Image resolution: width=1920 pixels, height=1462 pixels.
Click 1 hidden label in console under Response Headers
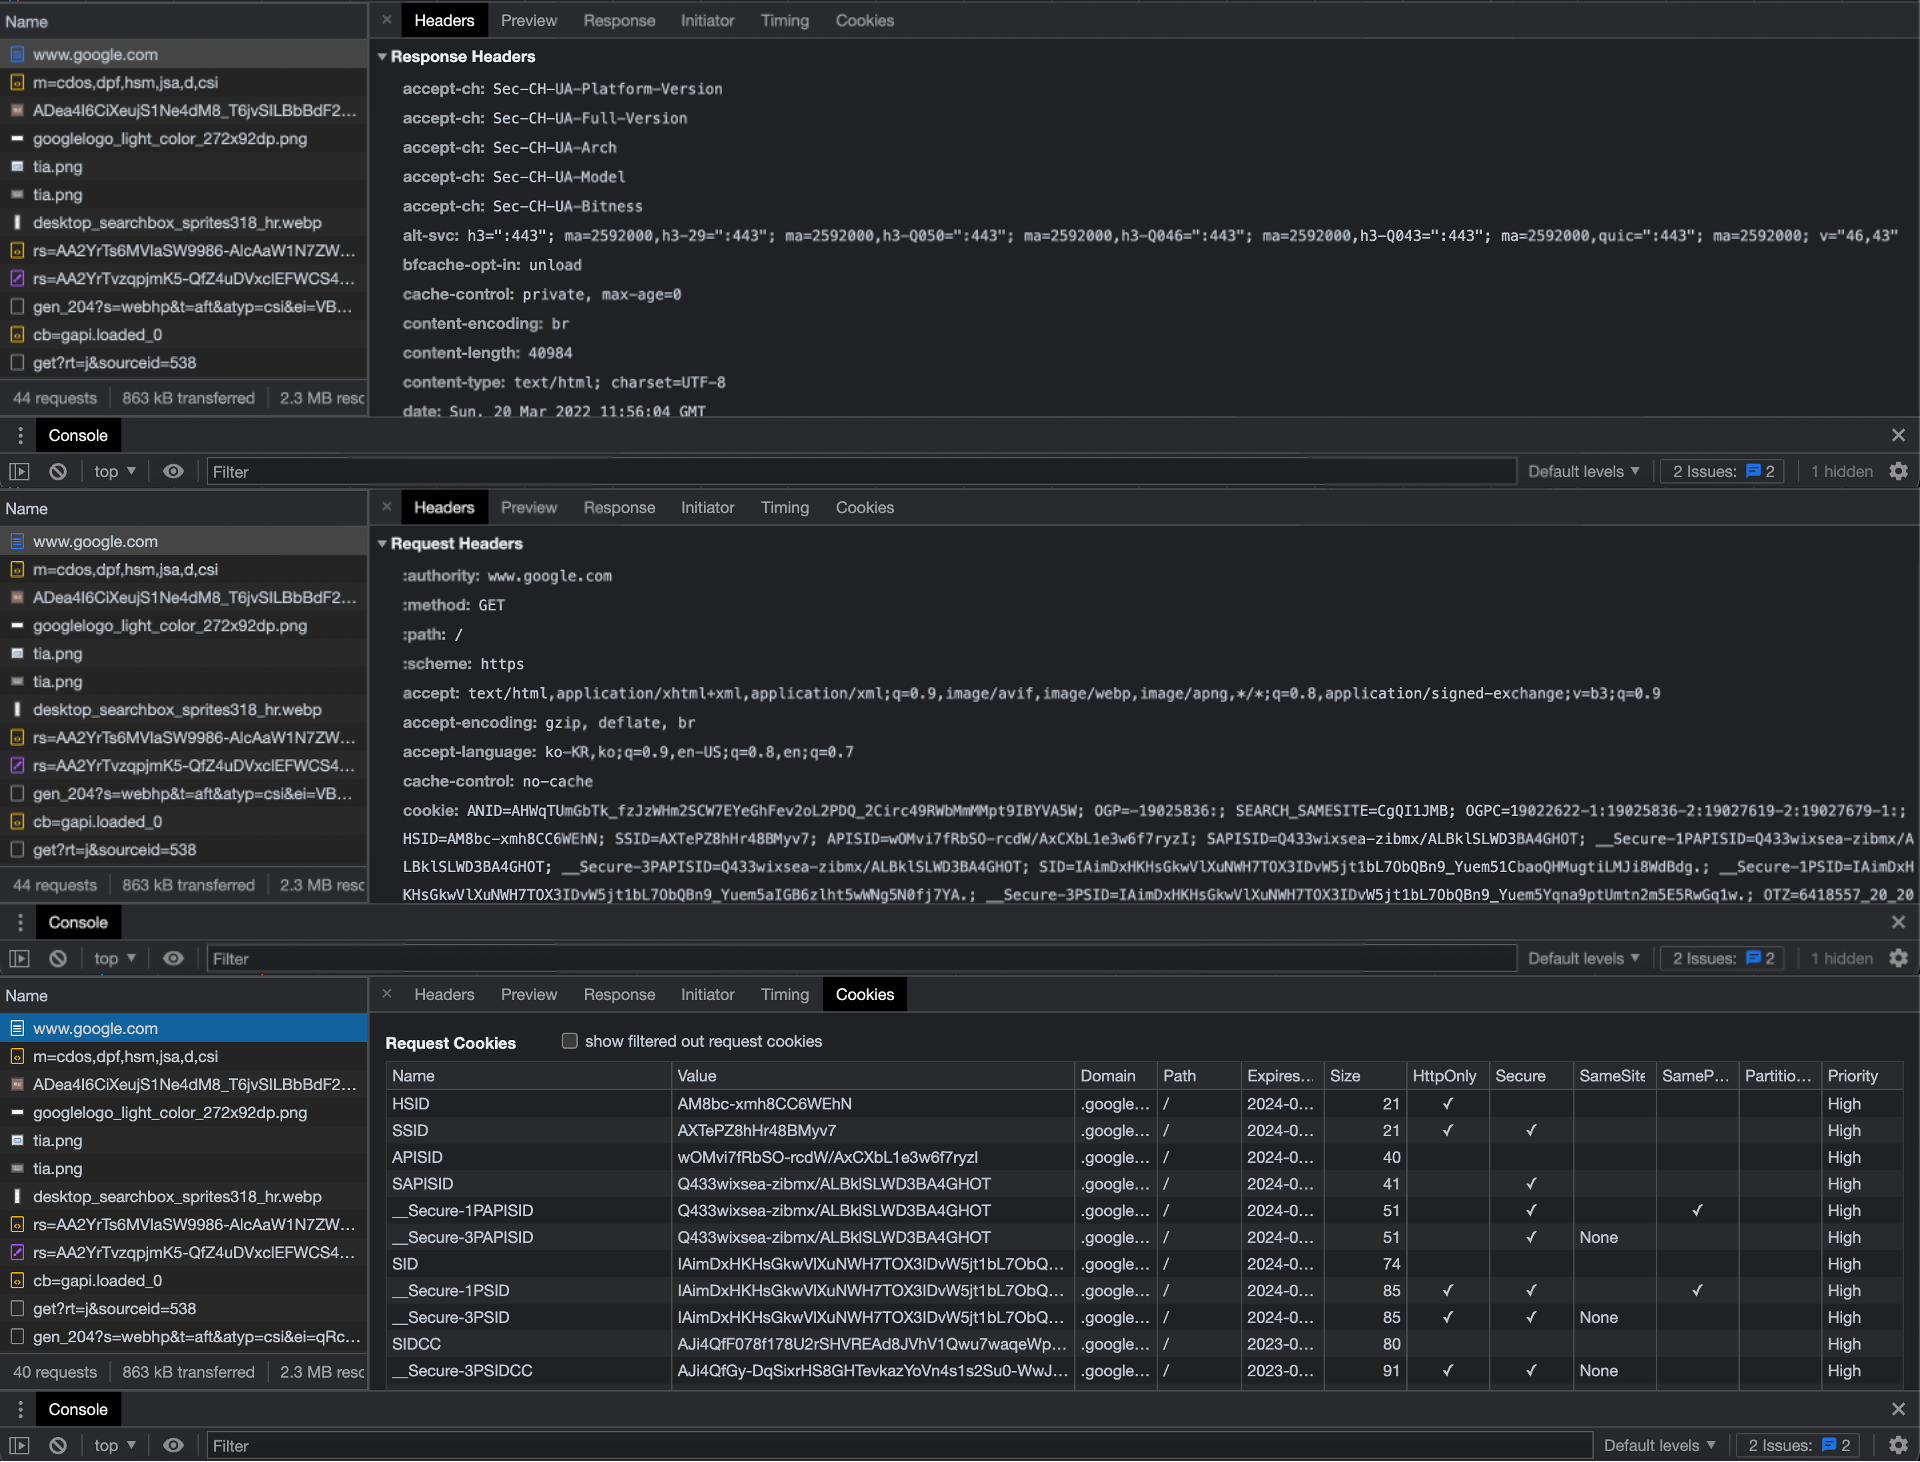1841,471
